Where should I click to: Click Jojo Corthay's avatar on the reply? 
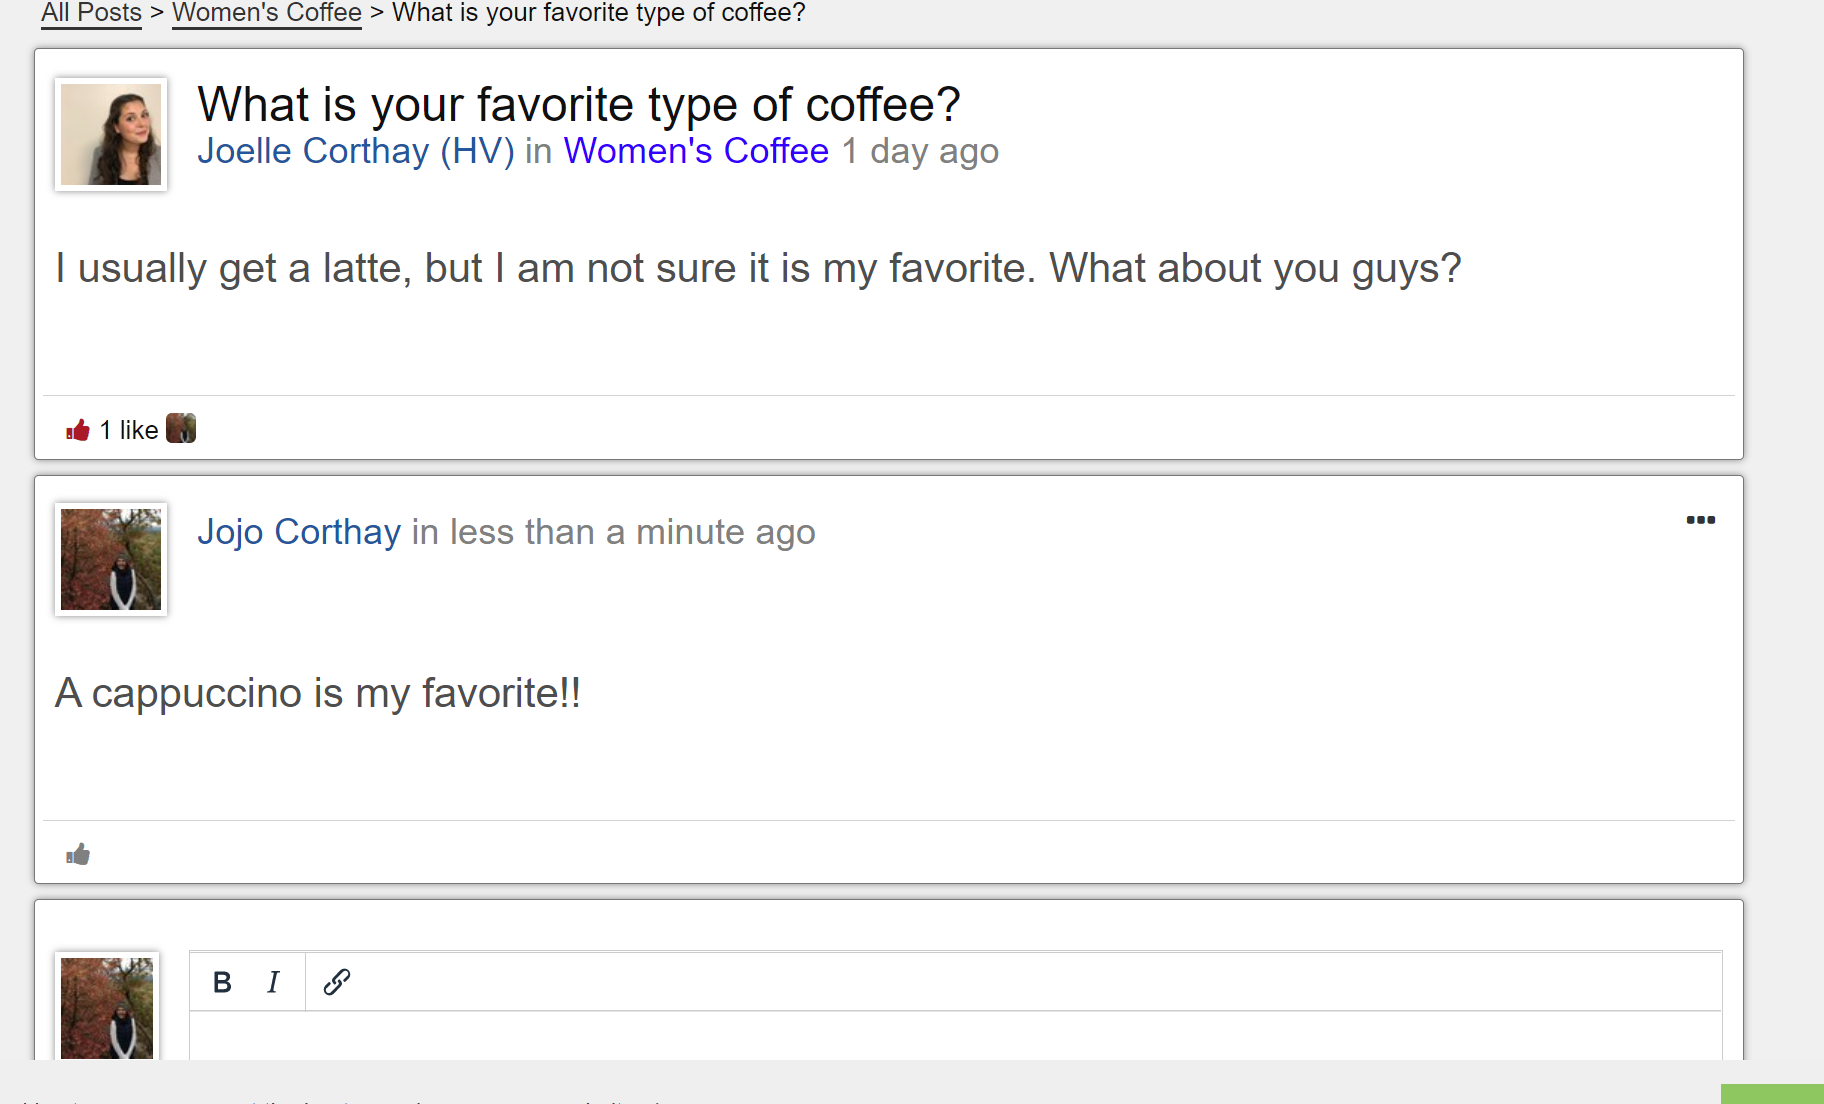pos(111,559)
